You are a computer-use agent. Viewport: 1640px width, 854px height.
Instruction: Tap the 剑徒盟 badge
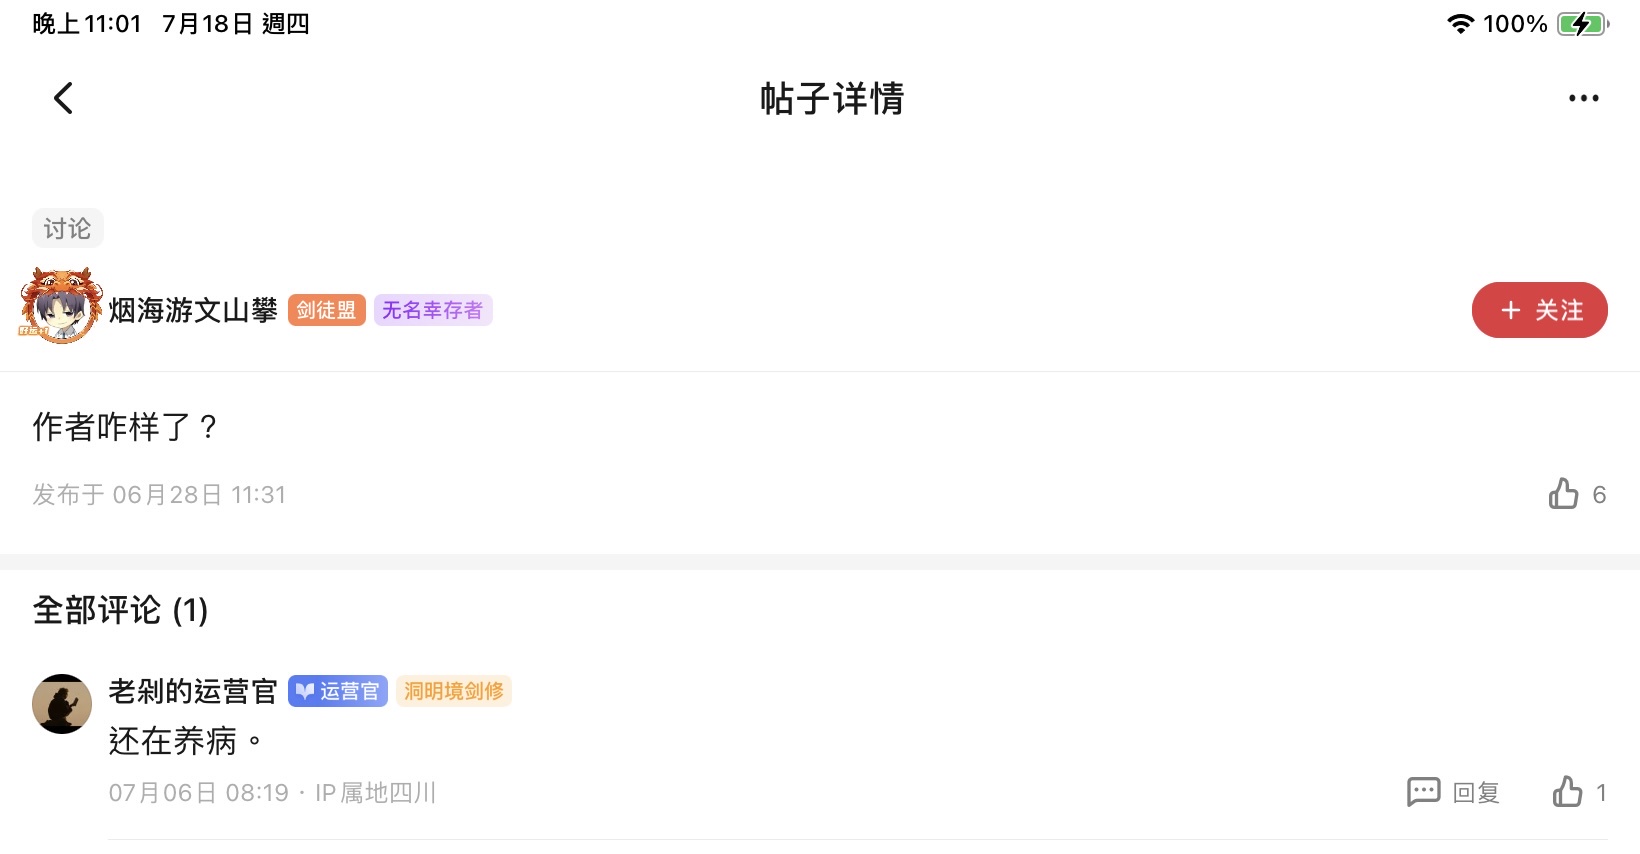pyautogui.click(x=326, y=310)
